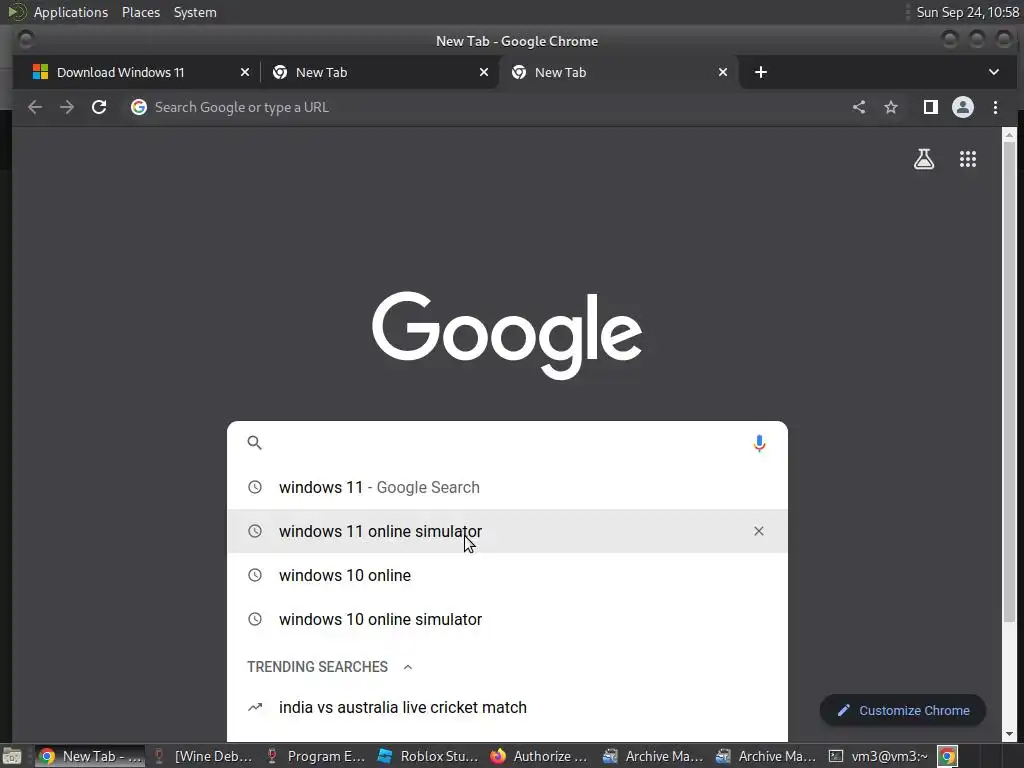
Task: Collapse the Trending Searches section
Action: (x=408, y=667)
